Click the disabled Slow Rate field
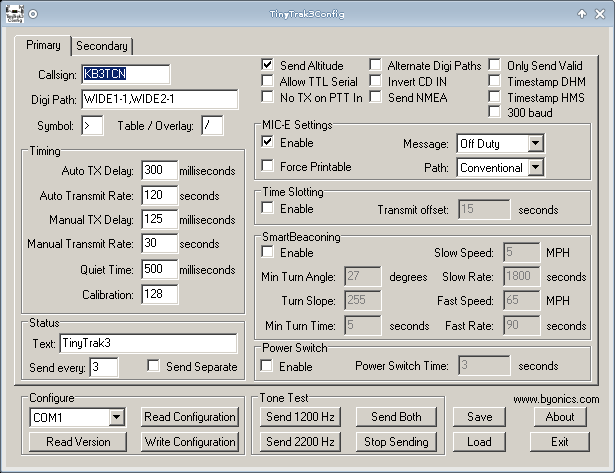615x473 pixels. pos(522,277)
